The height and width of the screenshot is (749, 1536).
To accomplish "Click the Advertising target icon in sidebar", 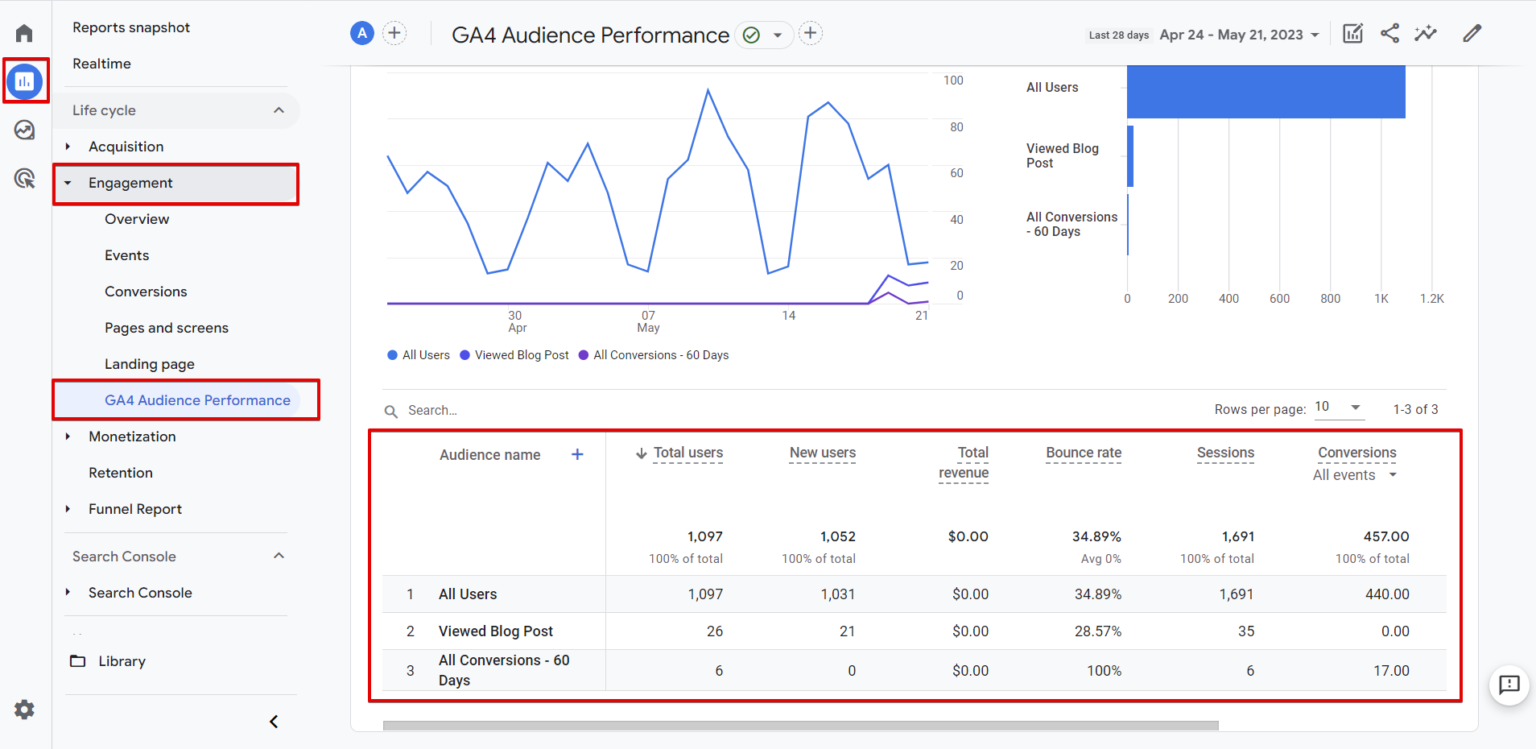I will click(x=24, y=177).
